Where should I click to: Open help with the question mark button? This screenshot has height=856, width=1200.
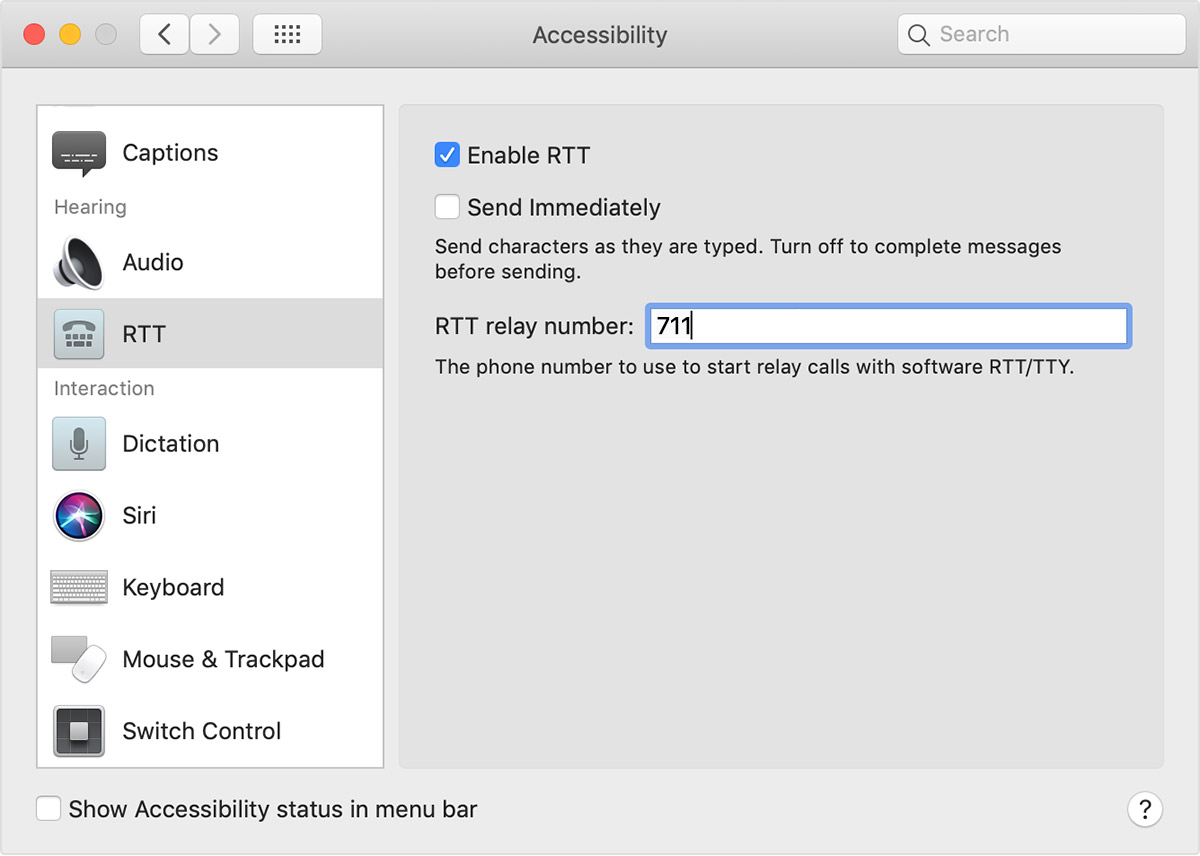[x=1145, y=809]
